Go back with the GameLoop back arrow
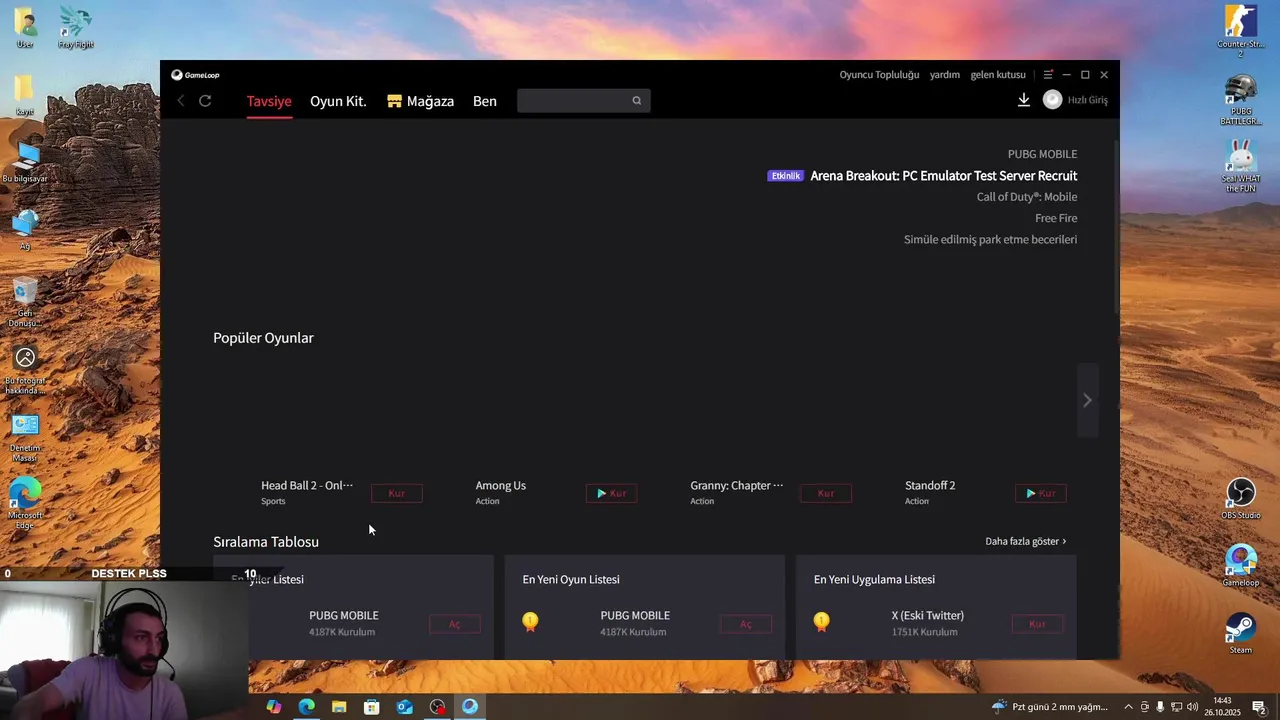 (x=181, y=100)
